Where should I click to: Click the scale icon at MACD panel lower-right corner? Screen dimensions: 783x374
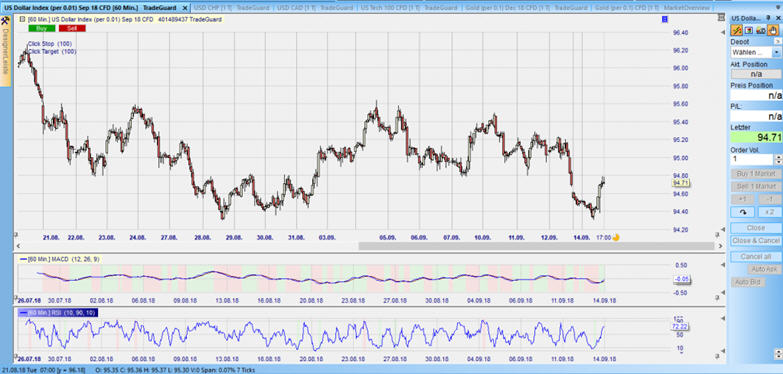(717, 298)
